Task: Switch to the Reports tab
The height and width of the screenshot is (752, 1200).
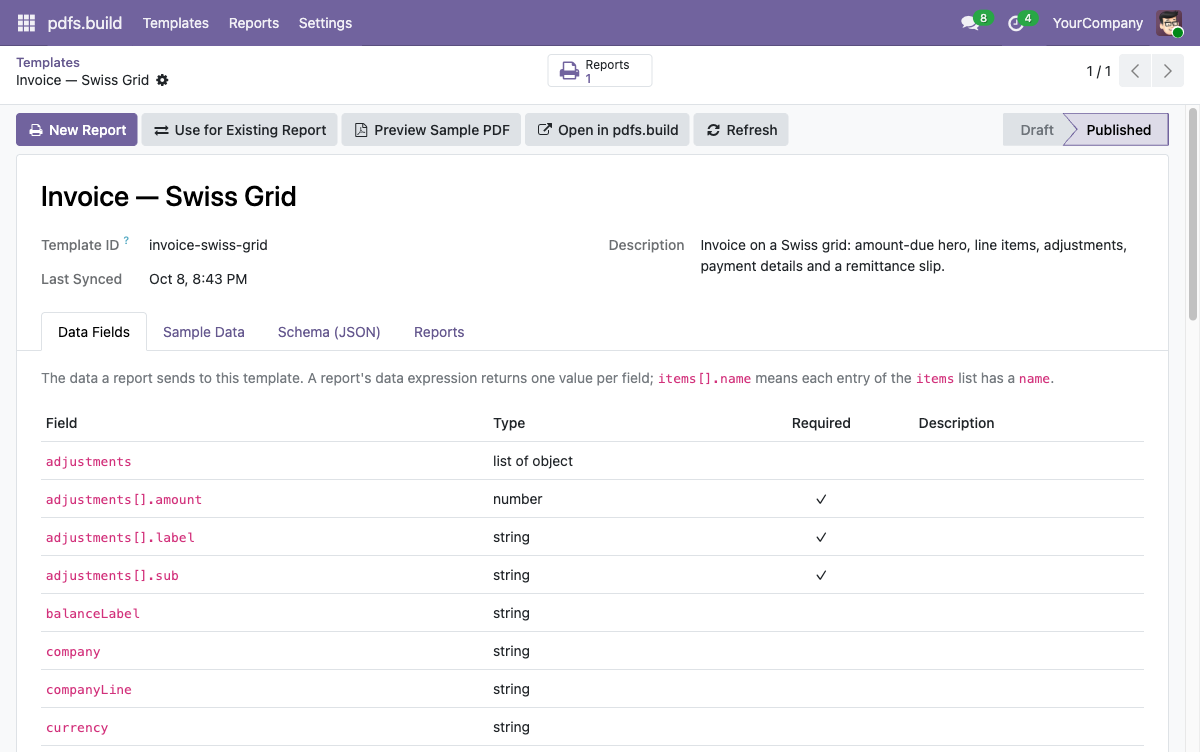Action: click(x=439, y=332)
